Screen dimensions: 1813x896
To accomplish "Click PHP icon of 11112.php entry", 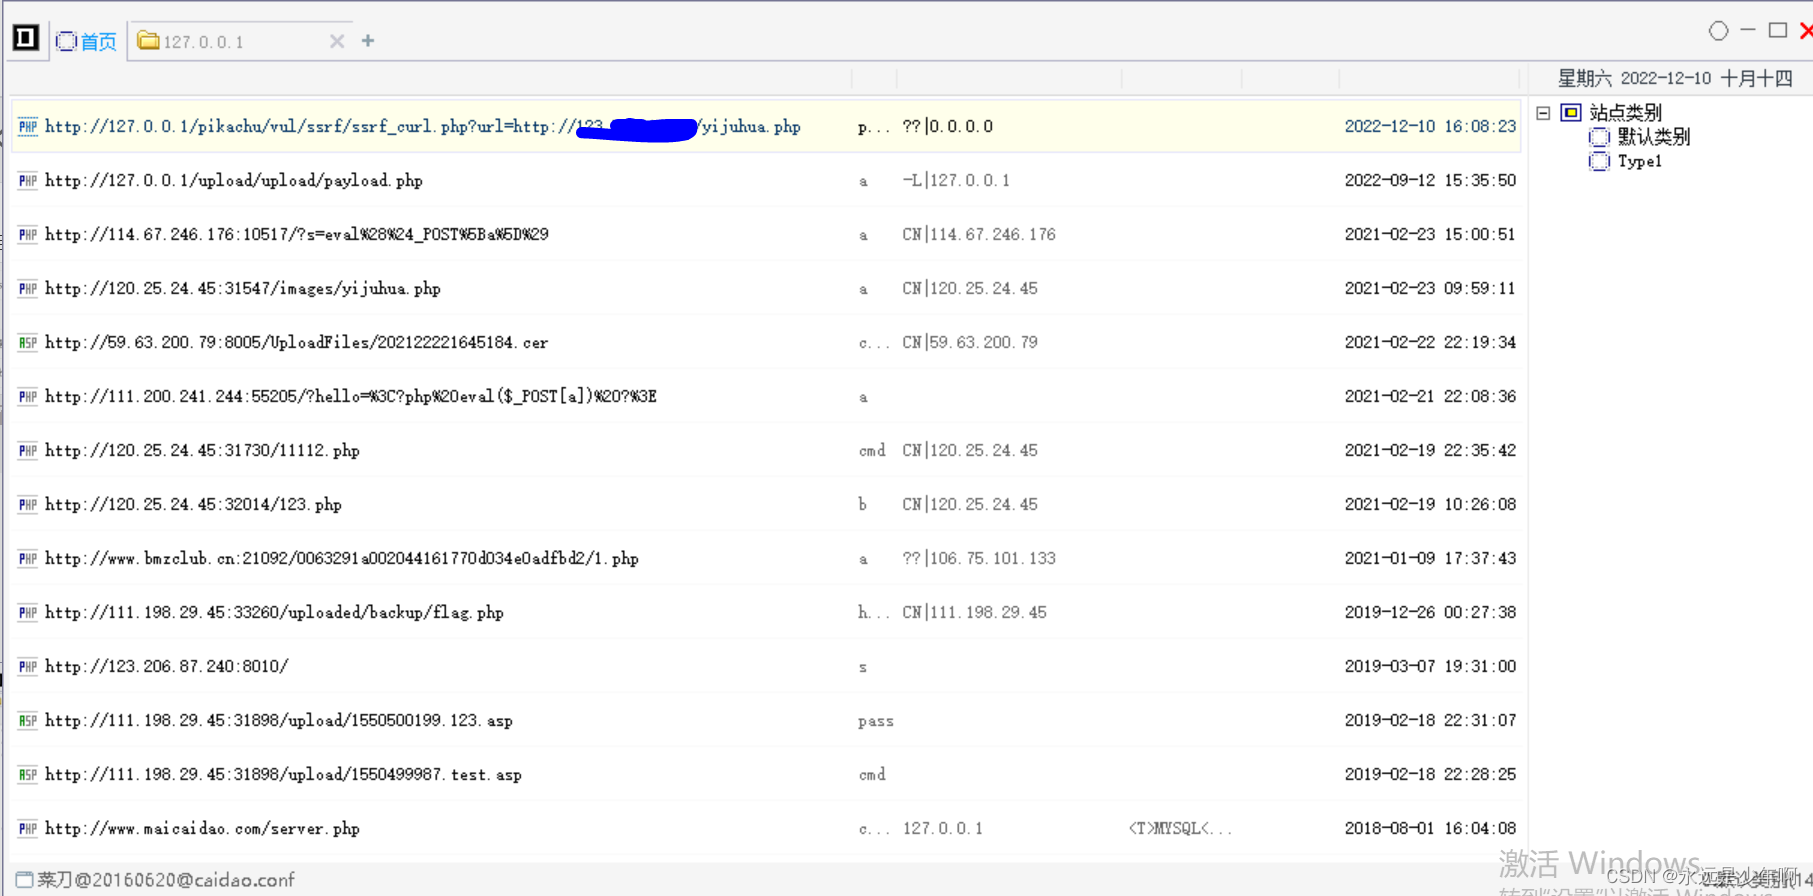I will pos(28,450).
